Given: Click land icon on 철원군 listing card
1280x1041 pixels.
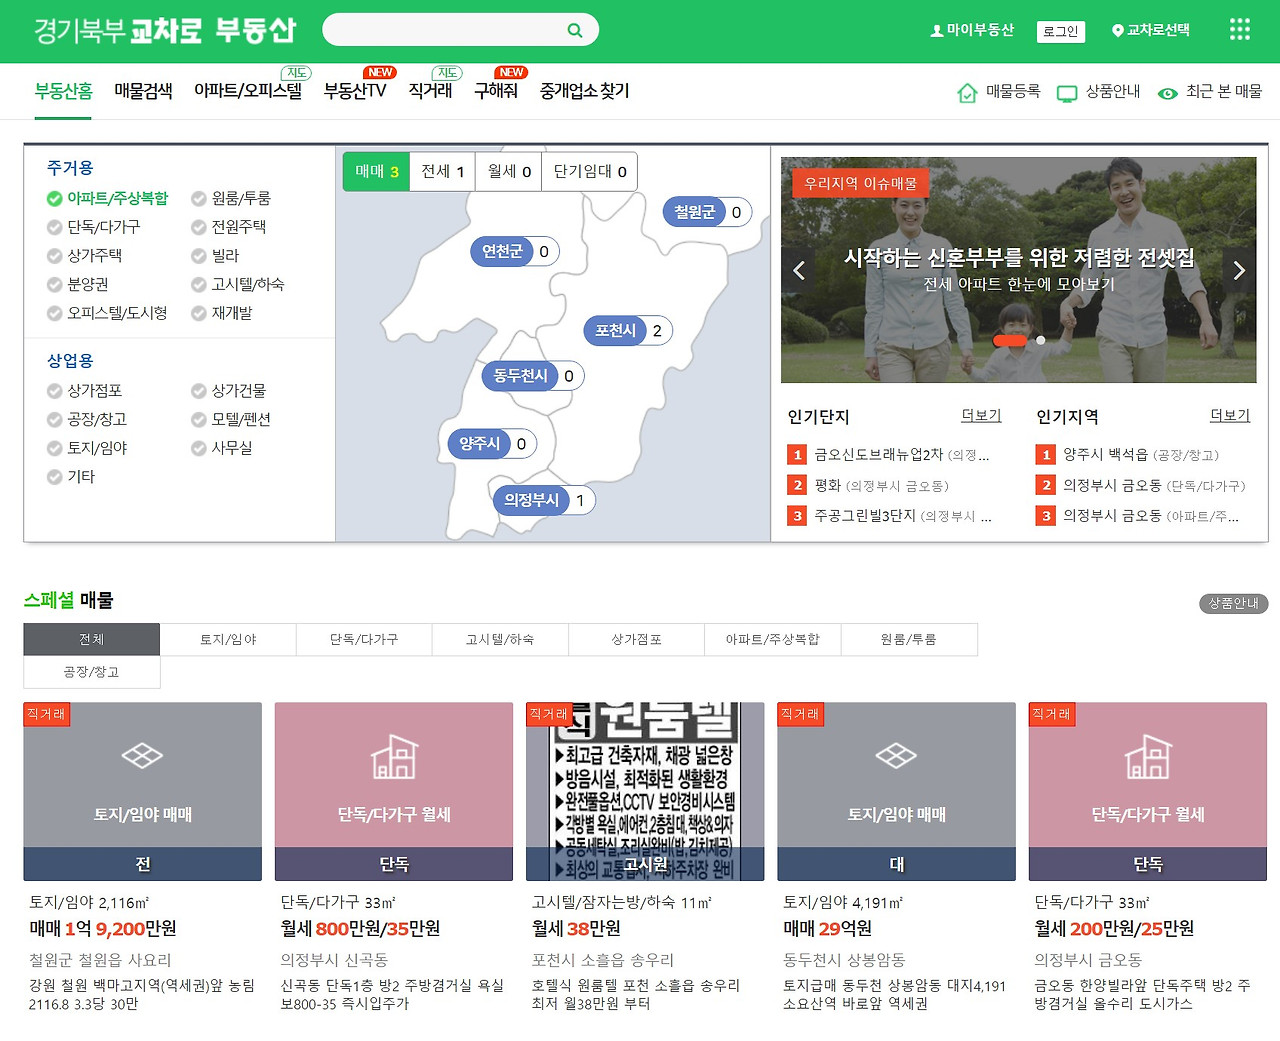Looking at the screenshot, I should [x=142, y=755].
